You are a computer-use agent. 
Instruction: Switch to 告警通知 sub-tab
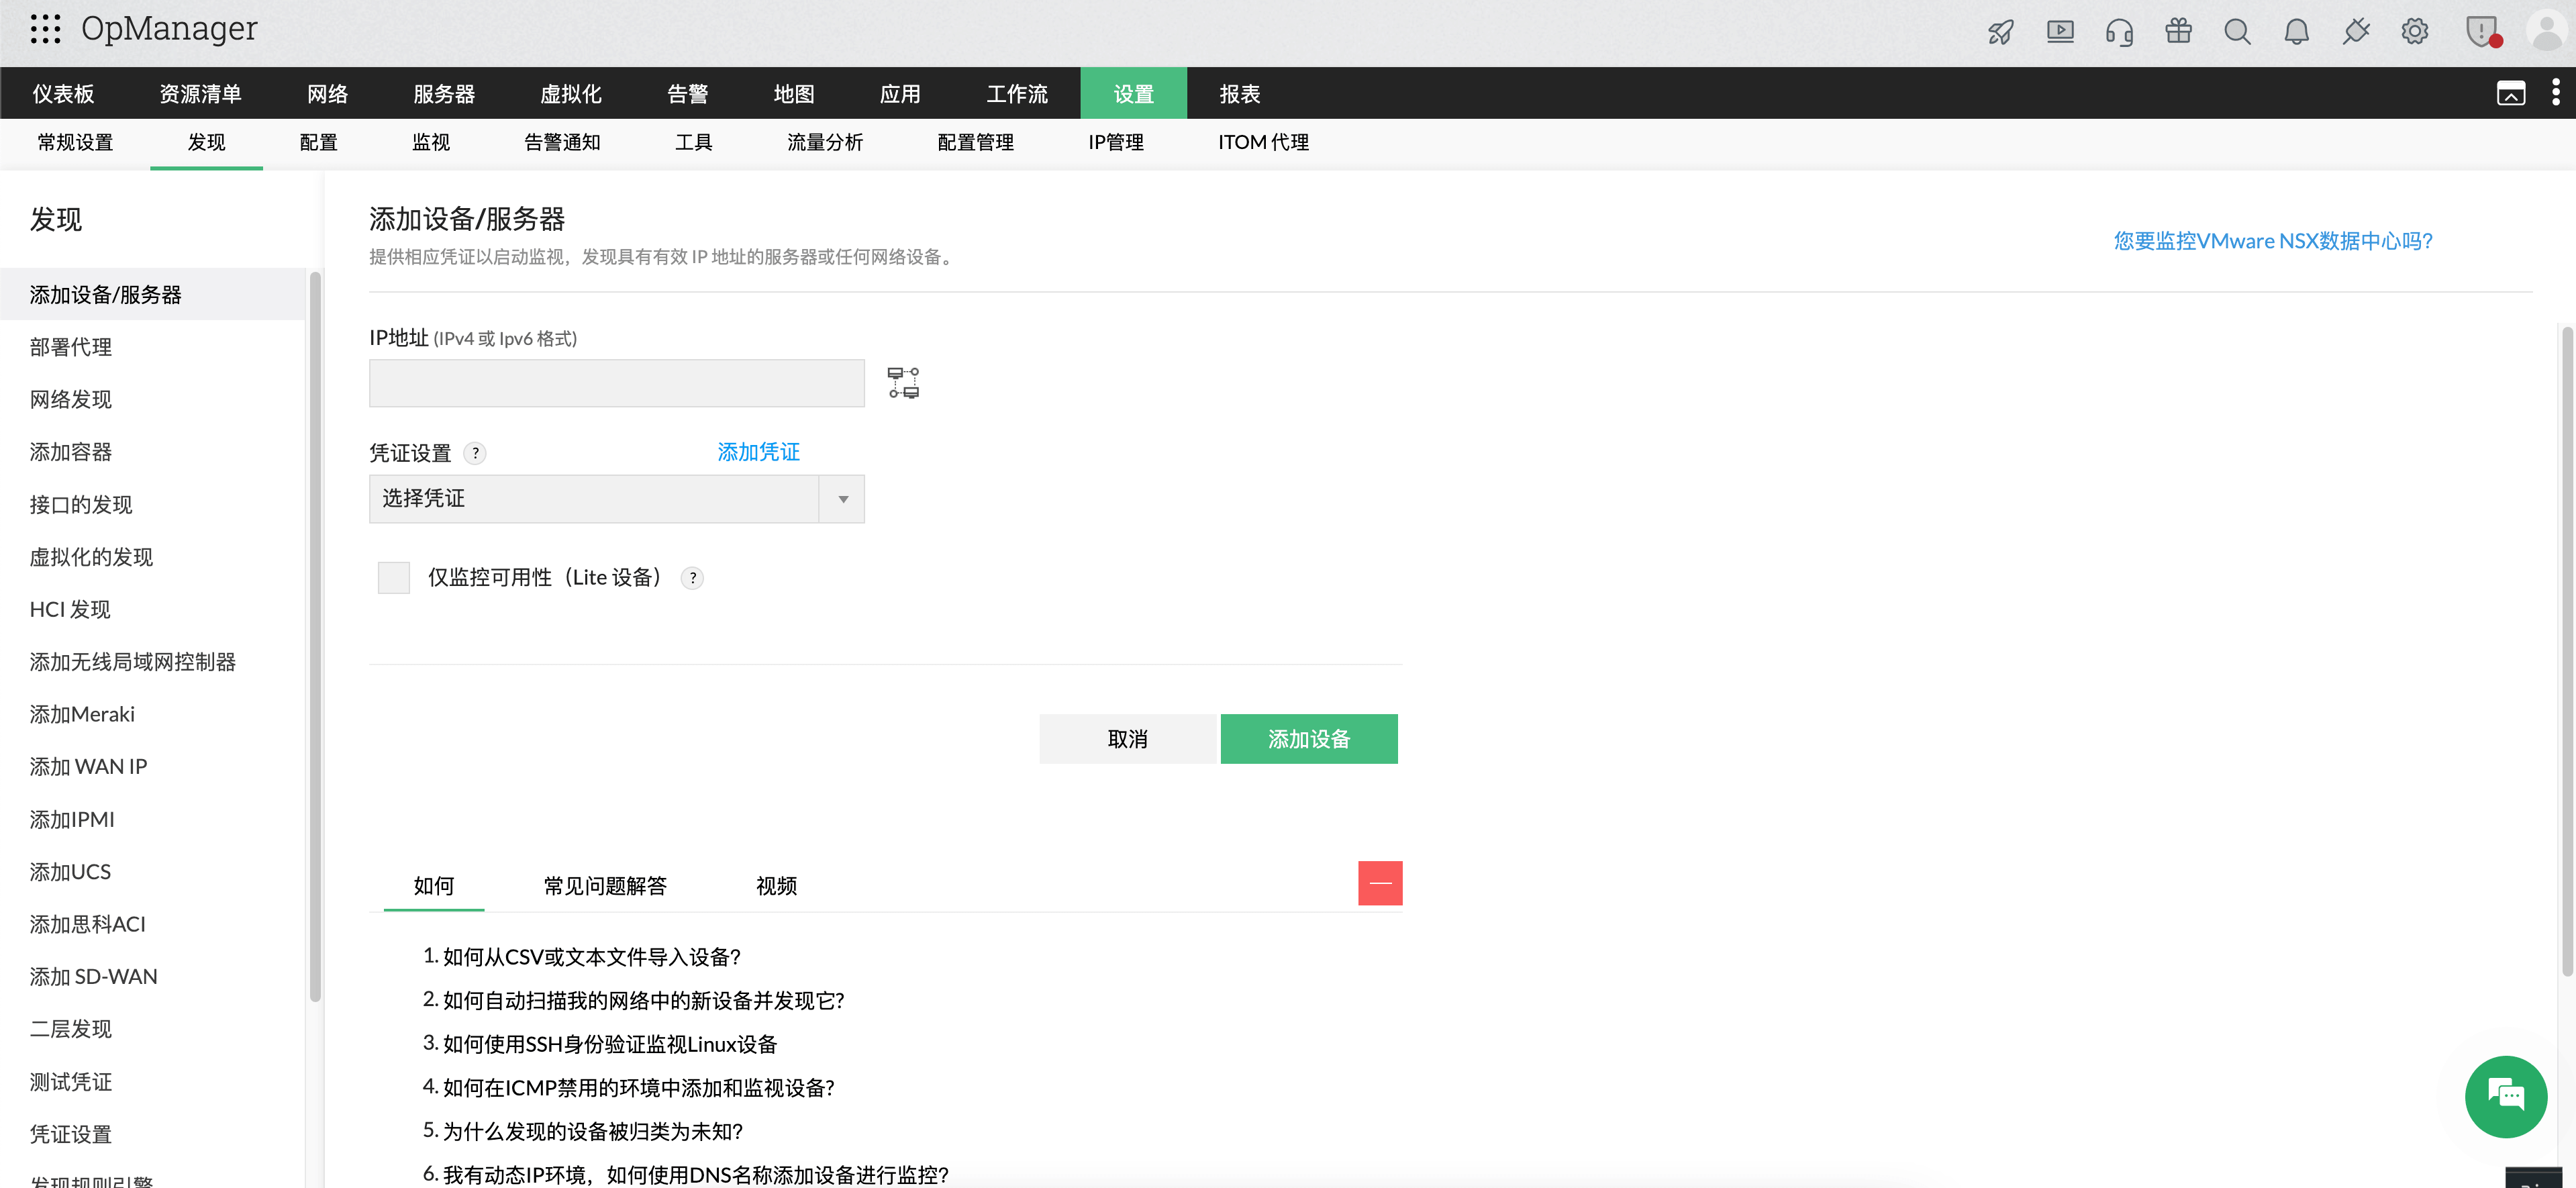point(562,142)
